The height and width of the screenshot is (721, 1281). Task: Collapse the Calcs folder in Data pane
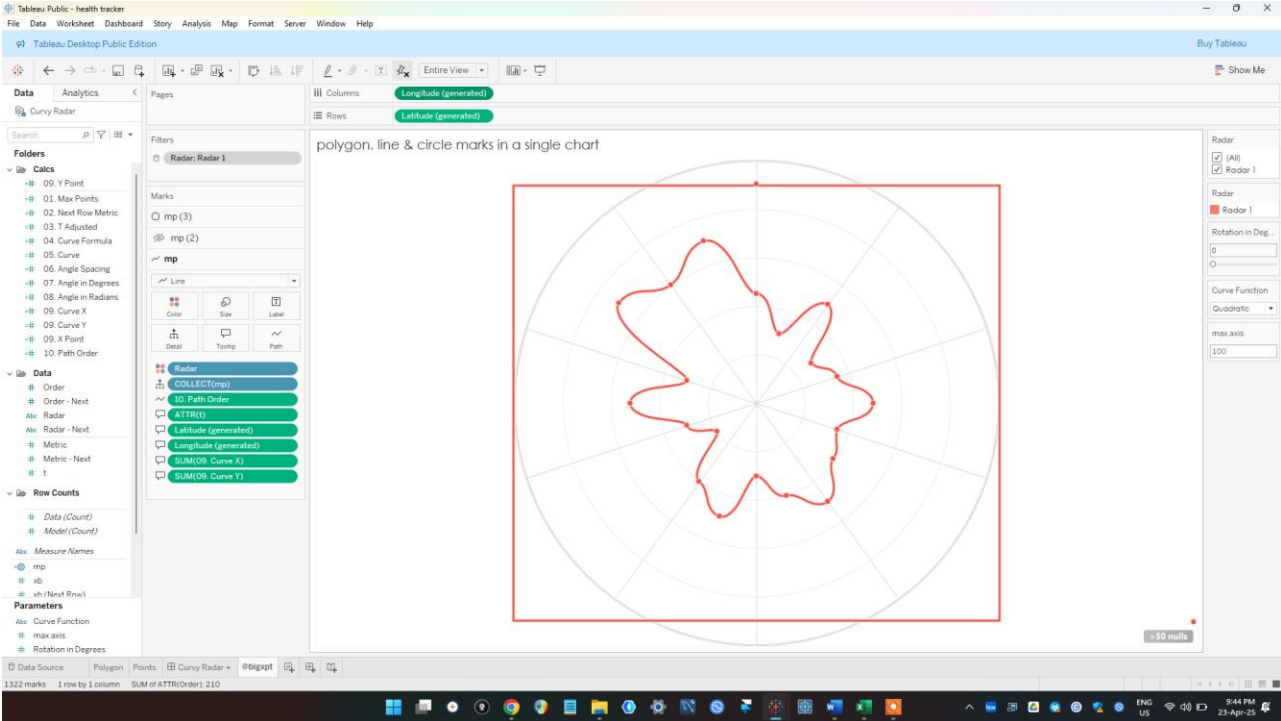click(9, 169)
